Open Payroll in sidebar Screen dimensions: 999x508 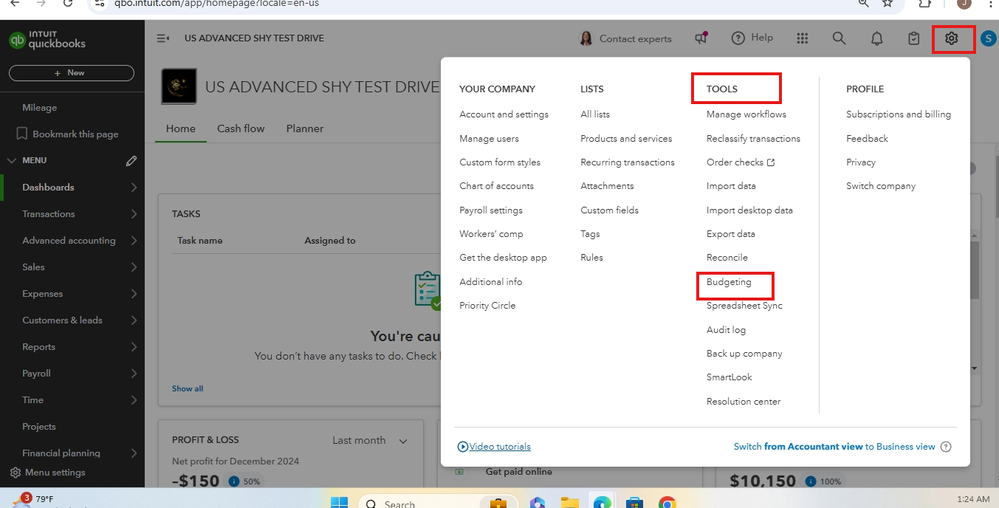pyautogui.click(x=36, y=374)
